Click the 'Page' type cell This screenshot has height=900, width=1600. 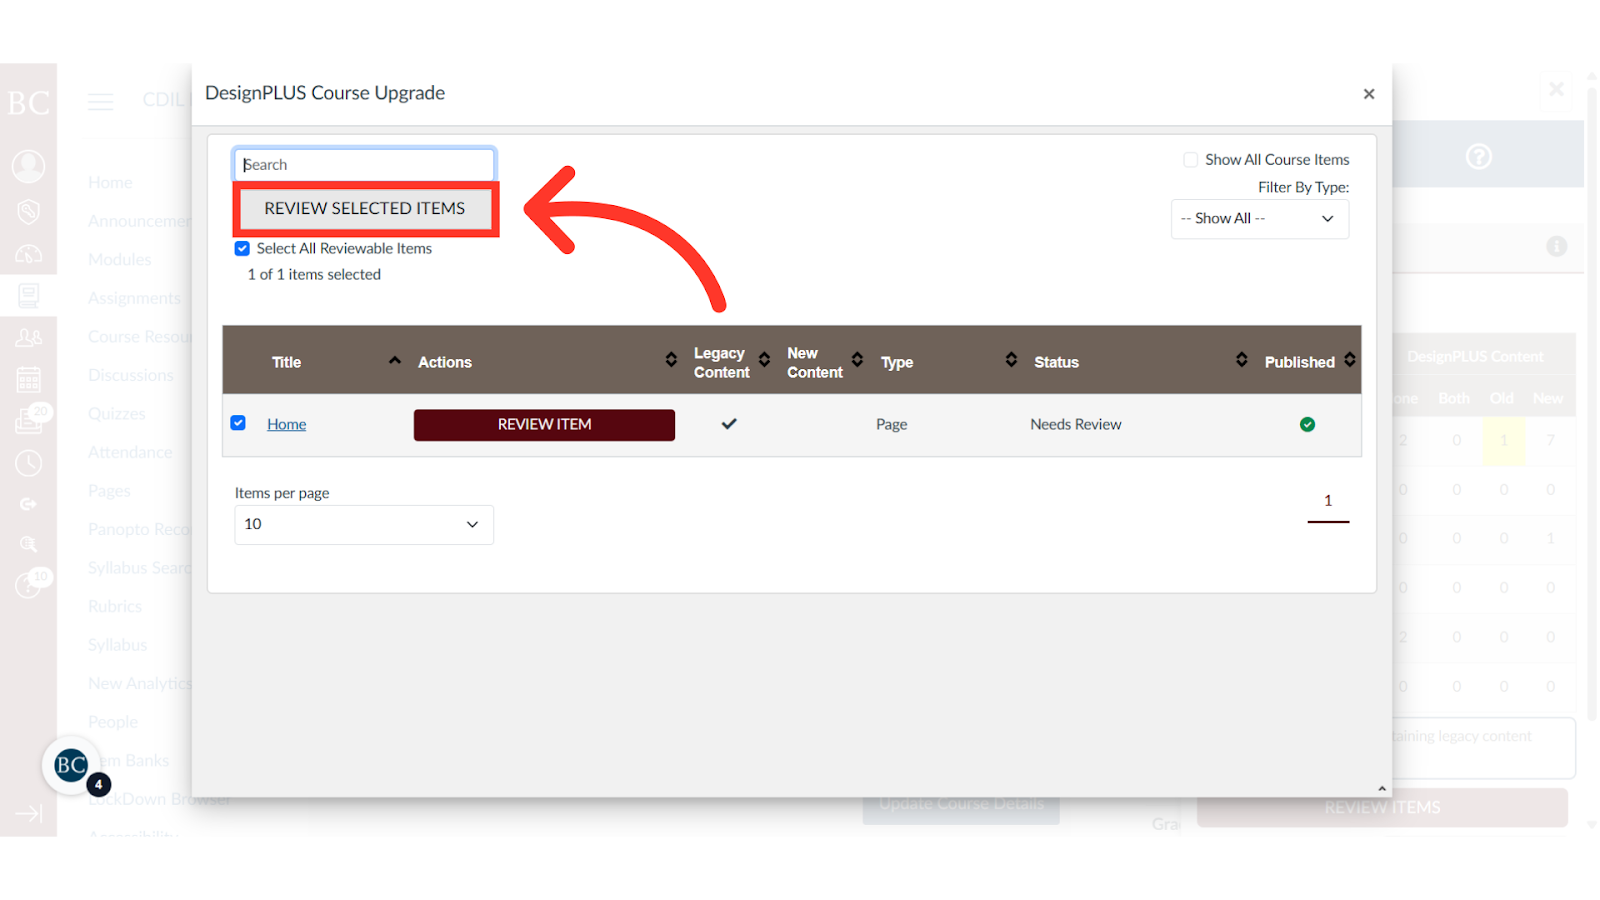coord(892,425)
